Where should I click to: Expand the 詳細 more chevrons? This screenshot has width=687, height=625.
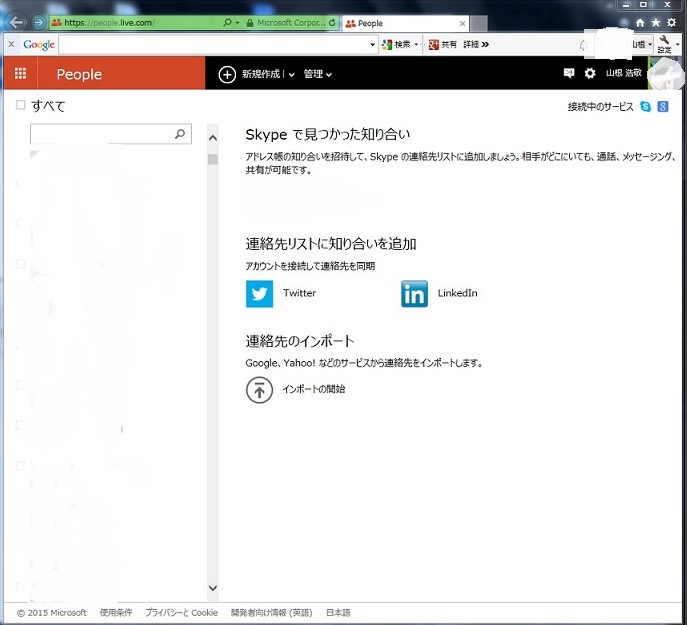click(485, 44)
